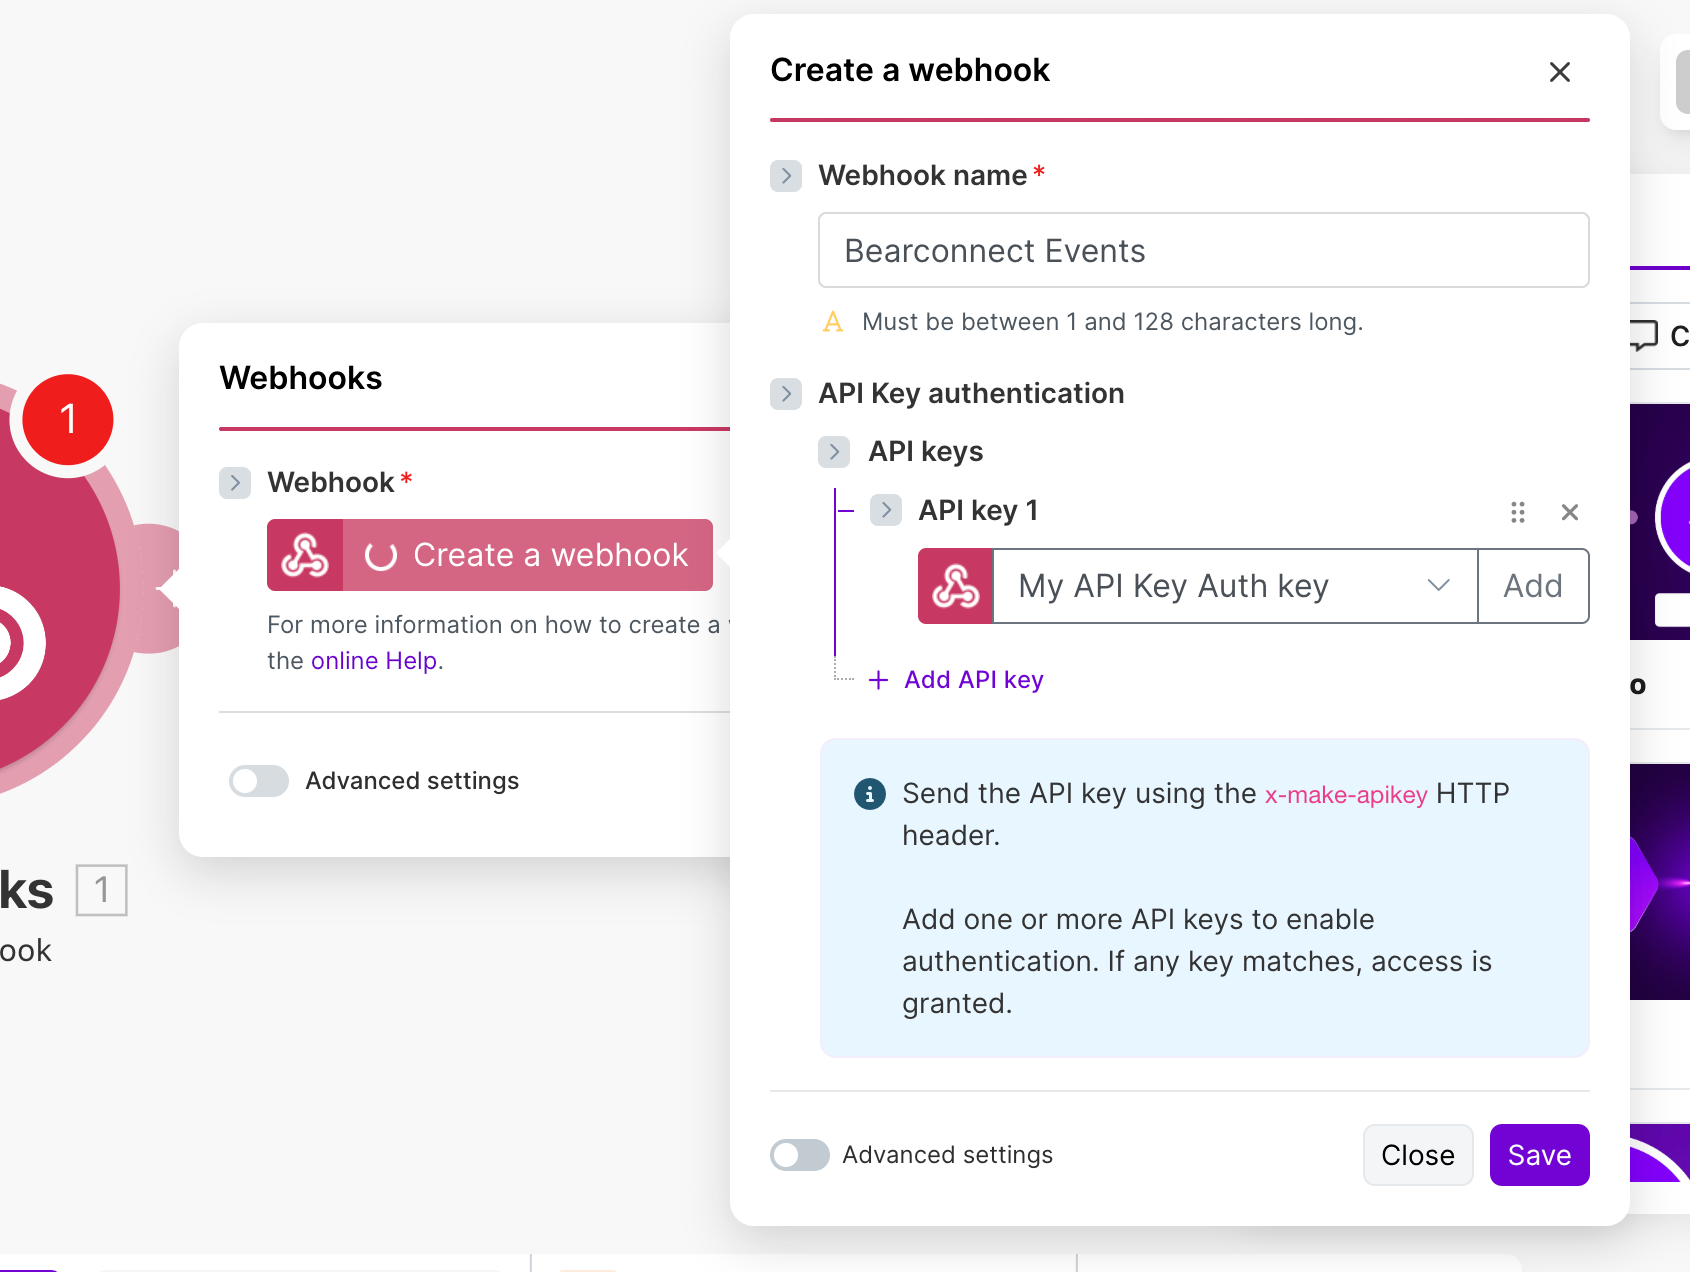
Task: Remove API key 1 with the X icon
Action: point(1569,512)
